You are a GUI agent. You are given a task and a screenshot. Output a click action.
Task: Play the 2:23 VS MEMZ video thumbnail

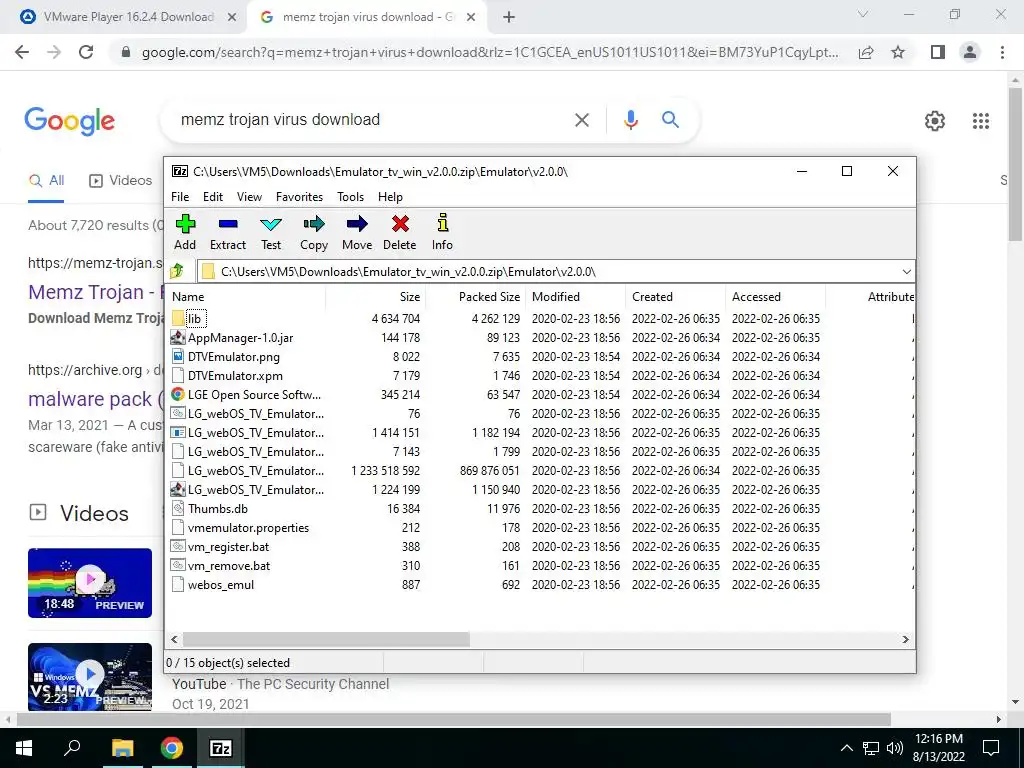90,677
